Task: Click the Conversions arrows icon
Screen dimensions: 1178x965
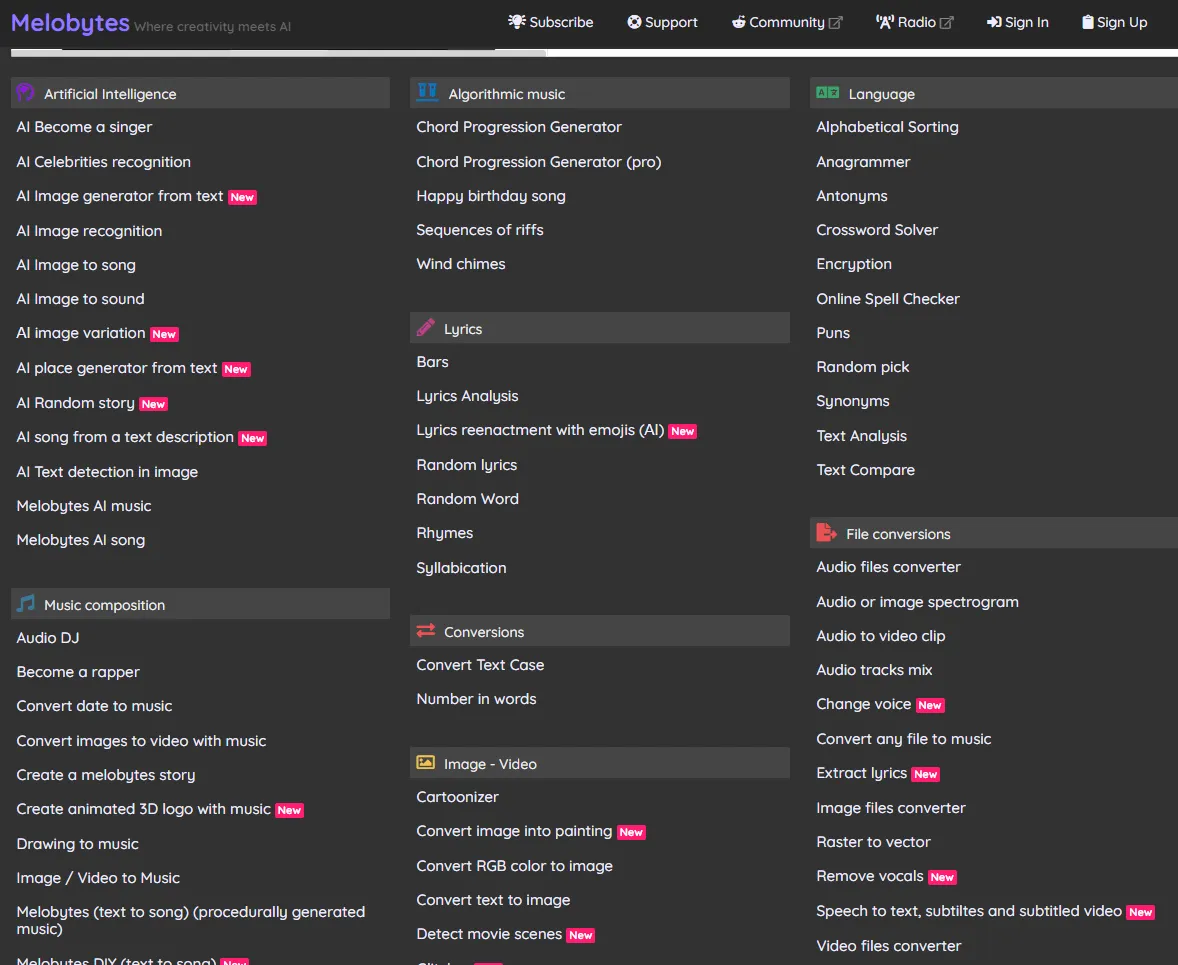Action: tap(426, 631)
